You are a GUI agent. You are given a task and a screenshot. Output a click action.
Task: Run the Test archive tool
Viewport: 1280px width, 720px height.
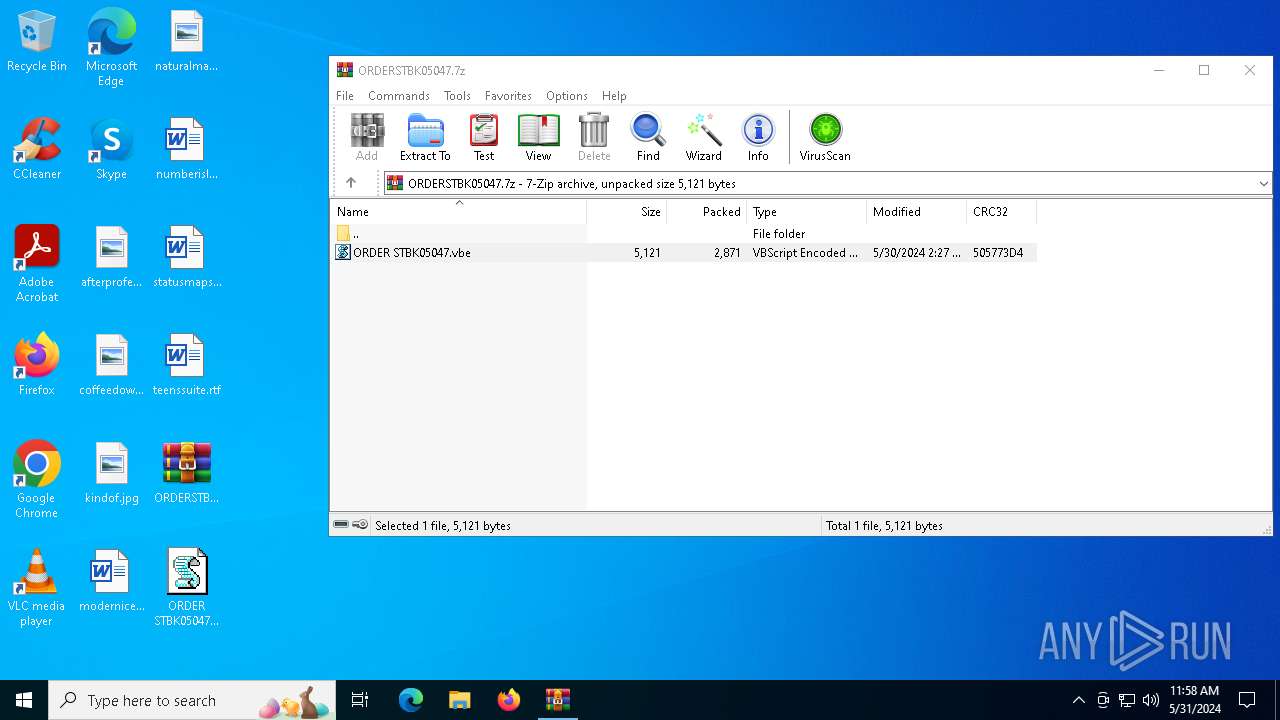(x=484, y=137)
